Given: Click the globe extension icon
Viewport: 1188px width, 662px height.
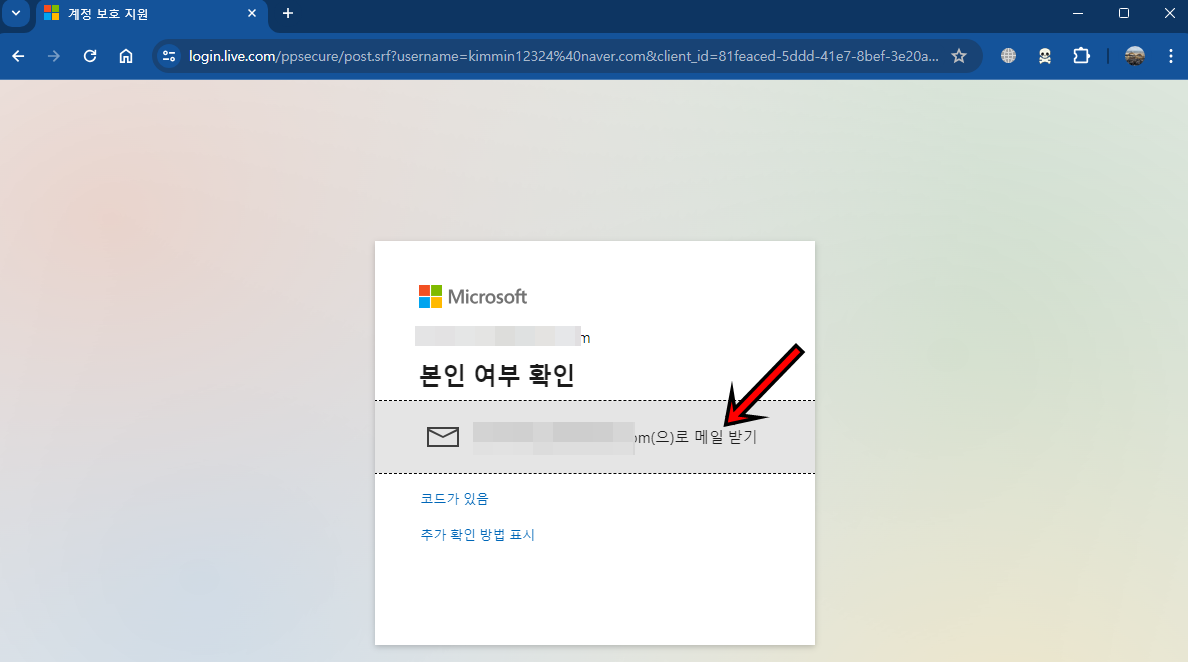Looking at the screenshot, I should (x=1008, y=56).
